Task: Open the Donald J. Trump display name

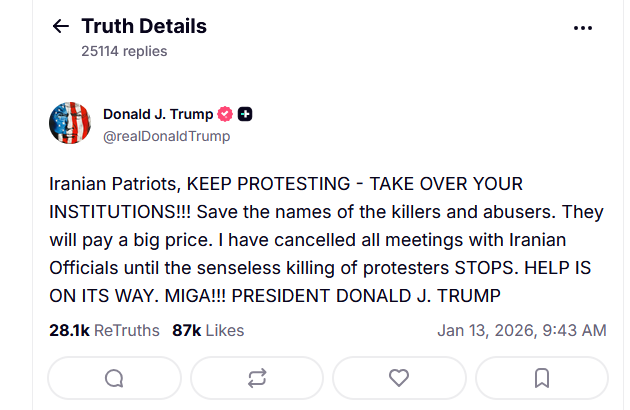Action: coord(158,114)
